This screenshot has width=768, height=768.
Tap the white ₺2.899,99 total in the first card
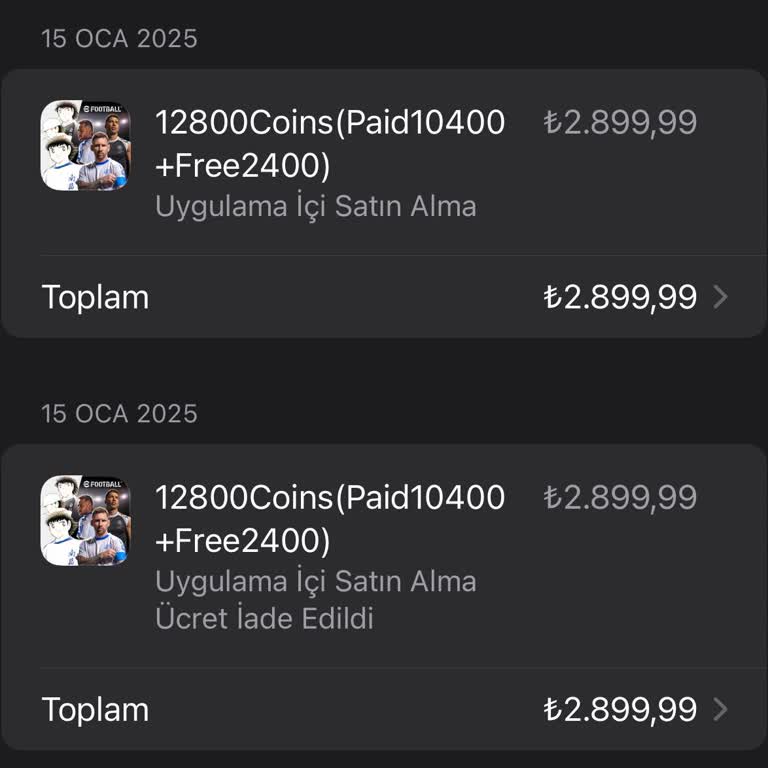click(620, 297)
